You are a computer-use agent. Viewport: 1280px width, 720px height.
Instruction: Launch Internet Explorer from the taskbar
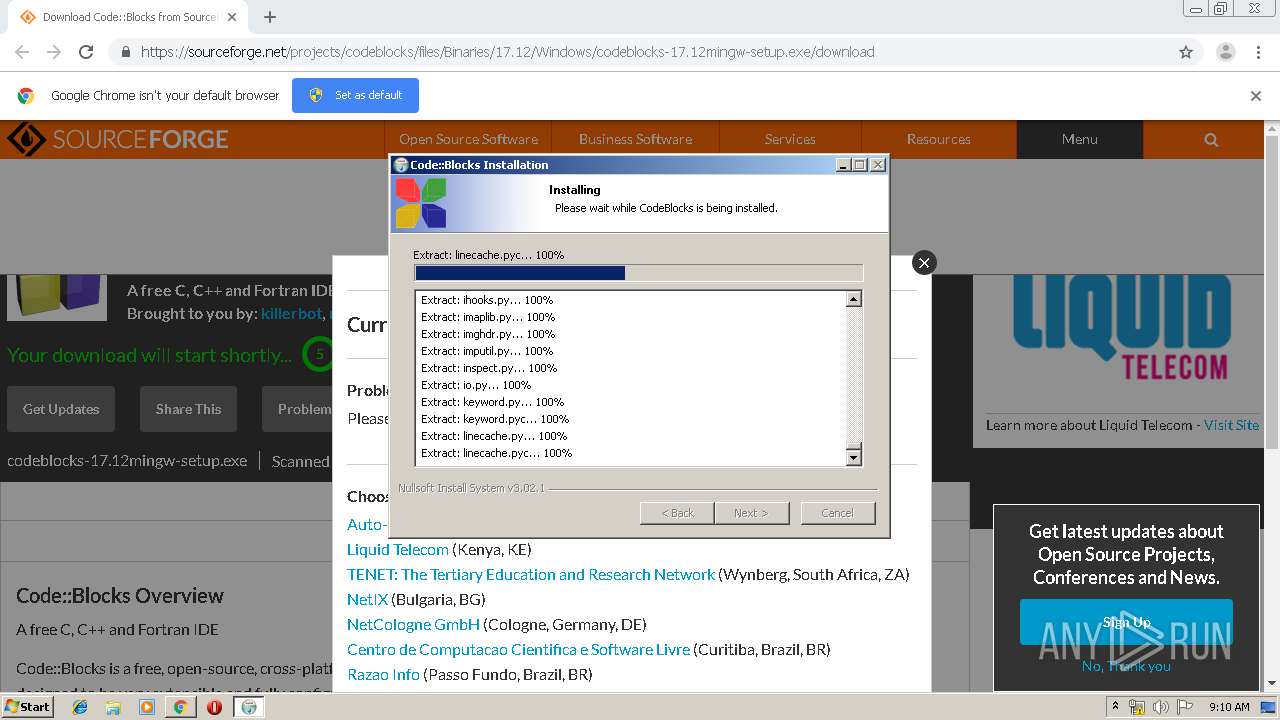coord(80,707)
